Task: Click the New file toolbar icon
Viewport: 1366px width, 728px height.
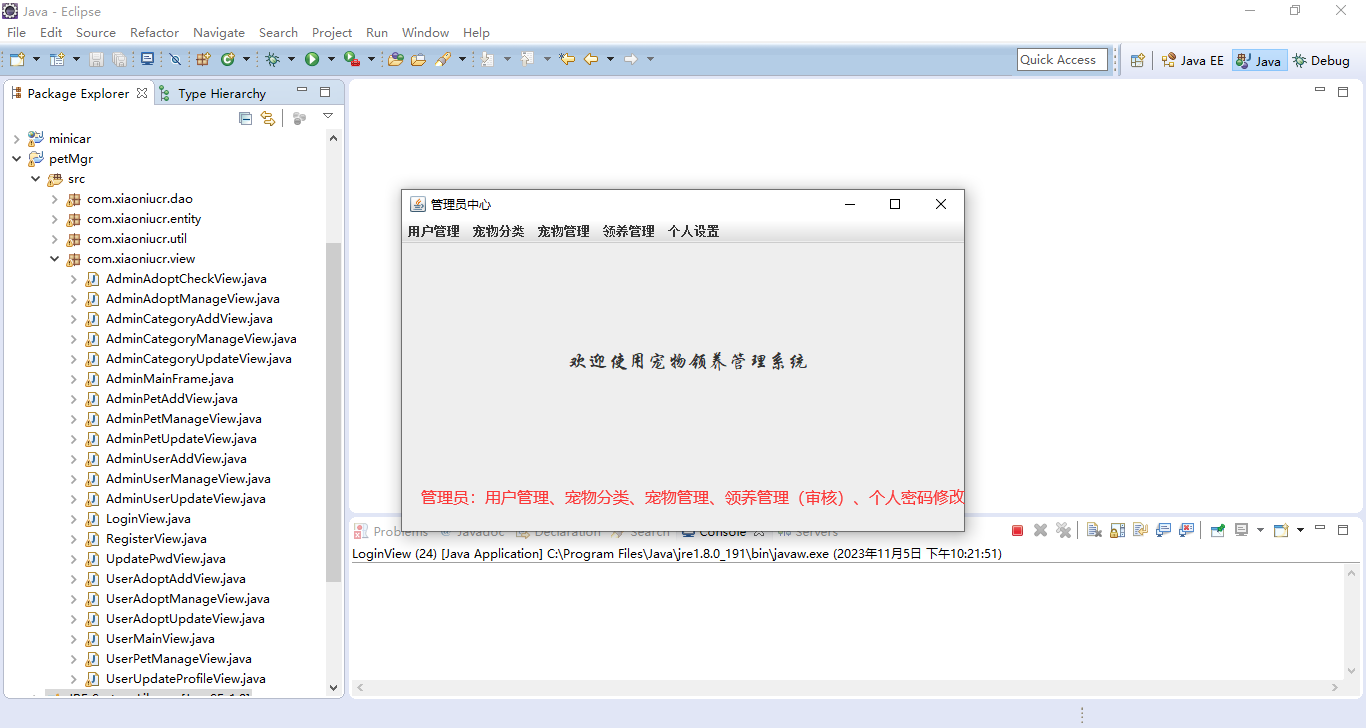Action: click(17, 60)
